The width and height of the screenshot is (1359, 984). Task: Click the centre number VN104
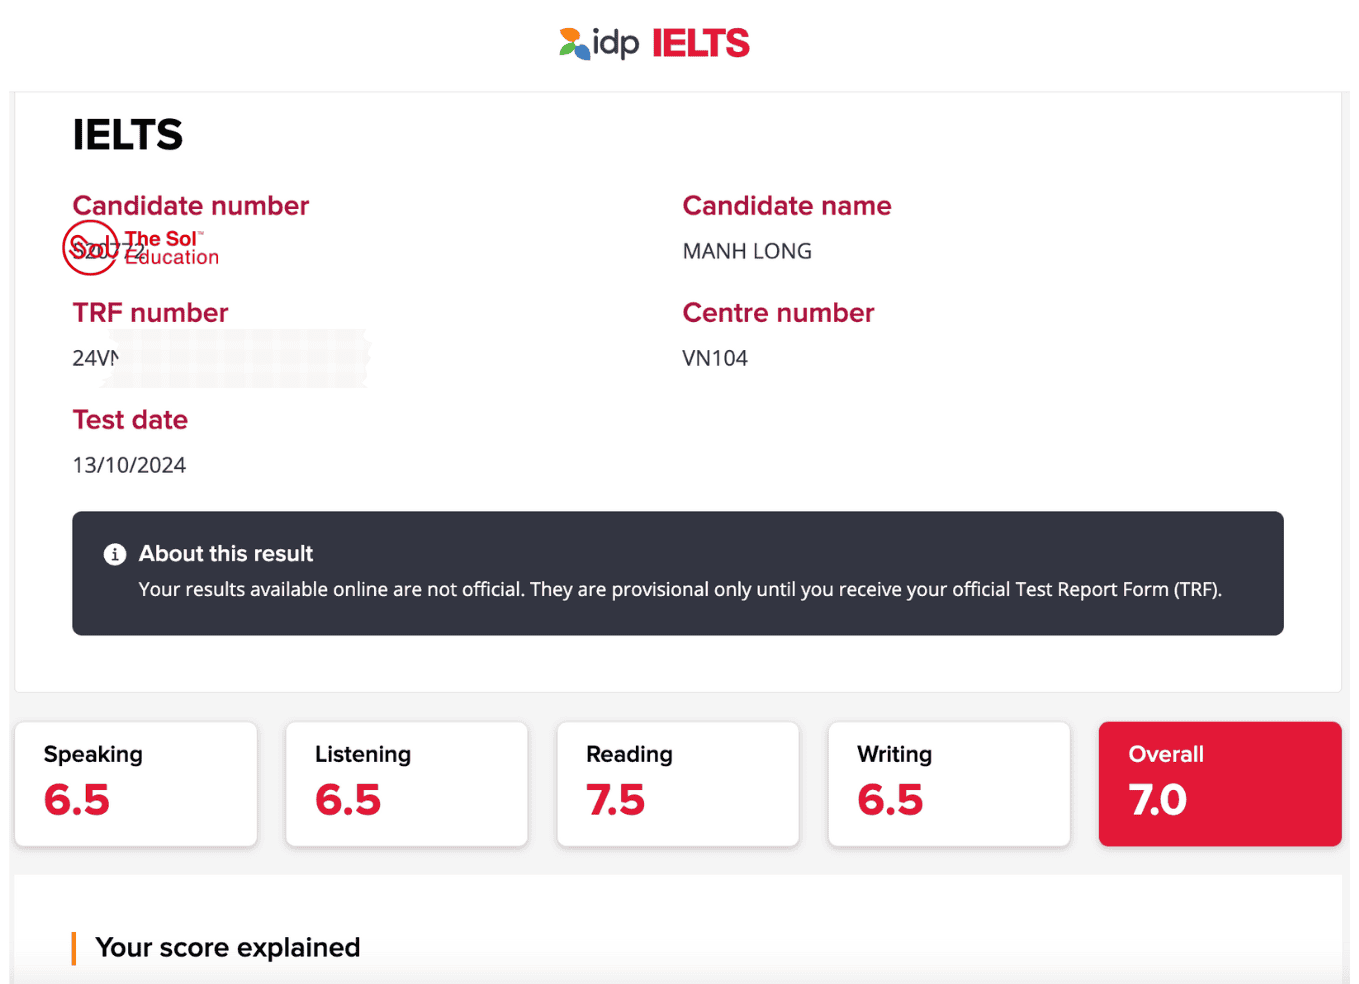click(x=715, y=358)
